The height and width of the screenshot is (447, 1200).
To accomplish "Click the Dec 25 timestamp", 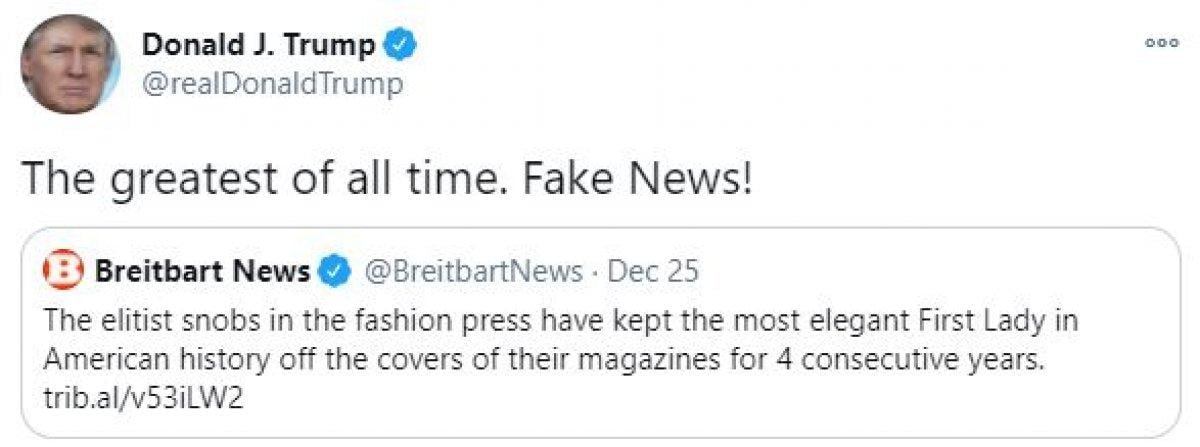I will [653, 271].
